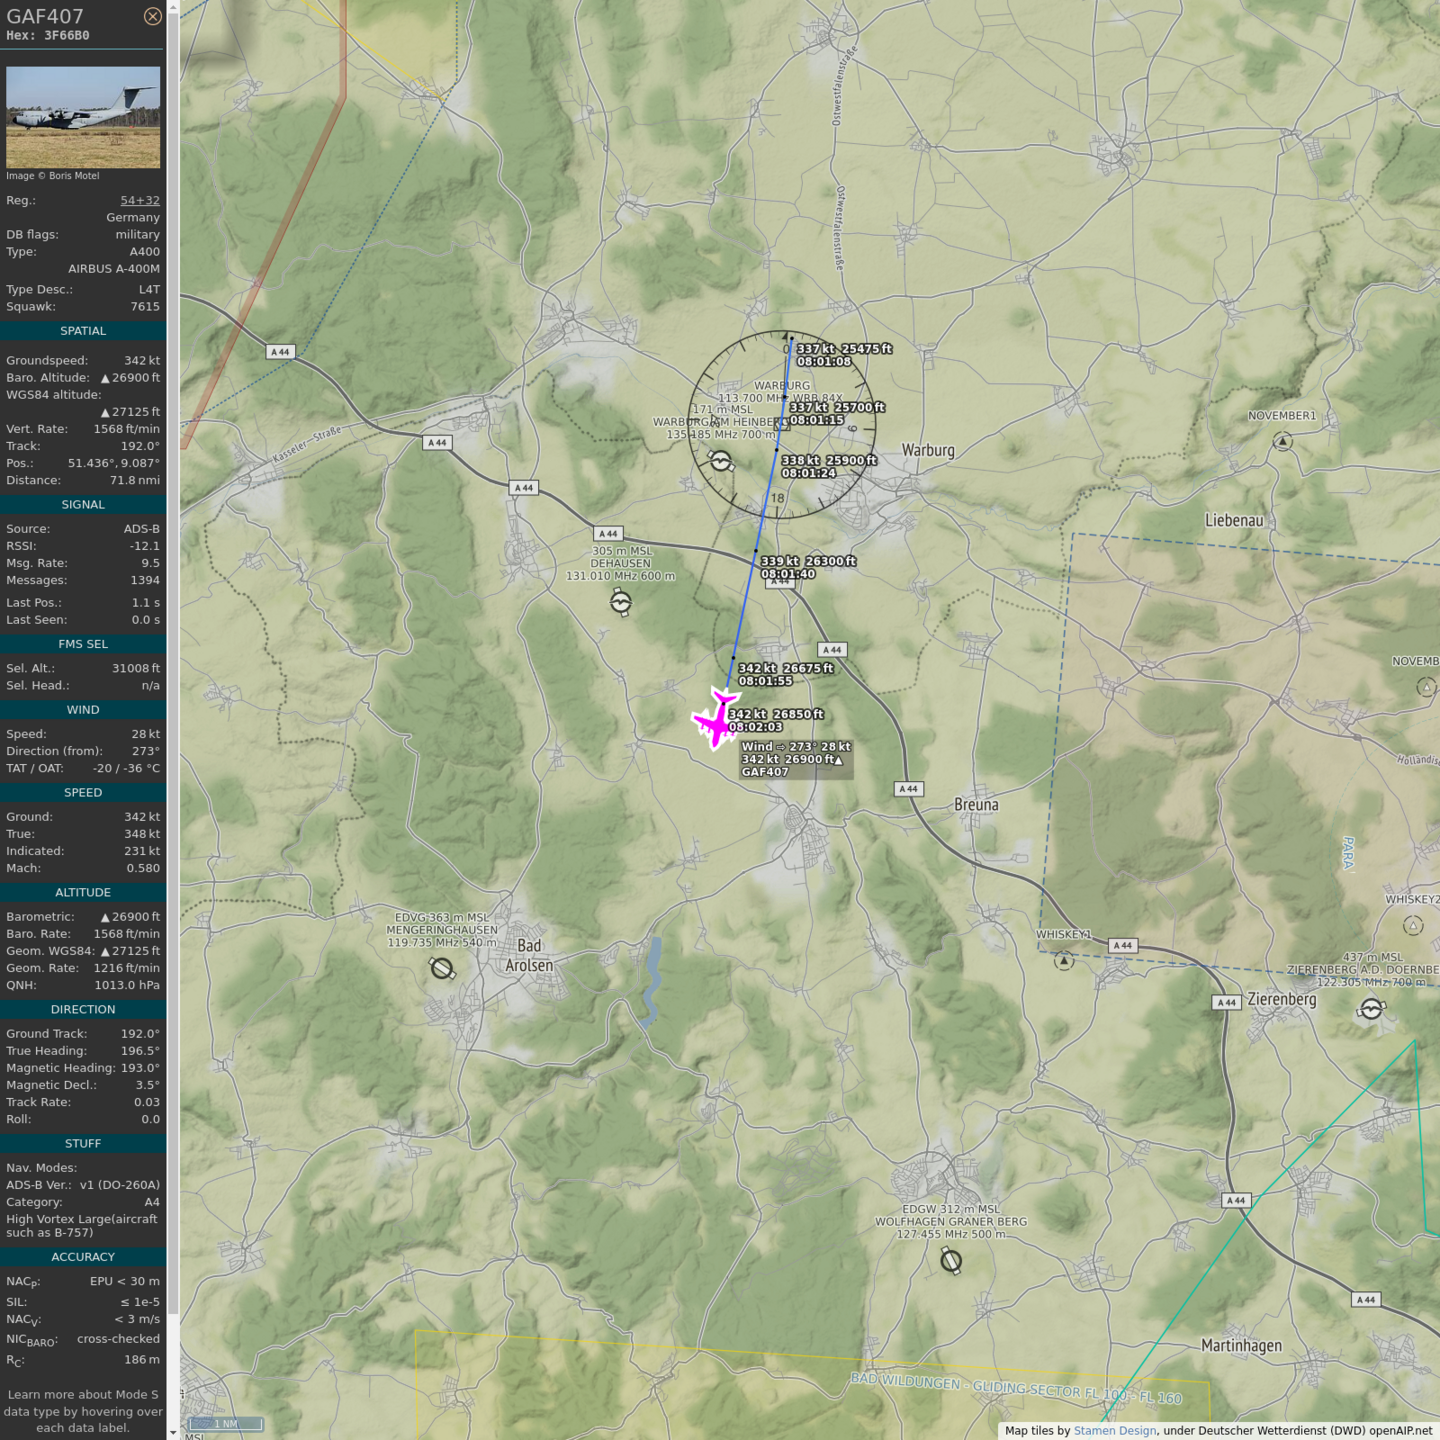Select the EDGW Wolfhagen Graner Berg airfield icon
The height and width of the screenshot is (1440, 1440).
tap(951, 1261)
